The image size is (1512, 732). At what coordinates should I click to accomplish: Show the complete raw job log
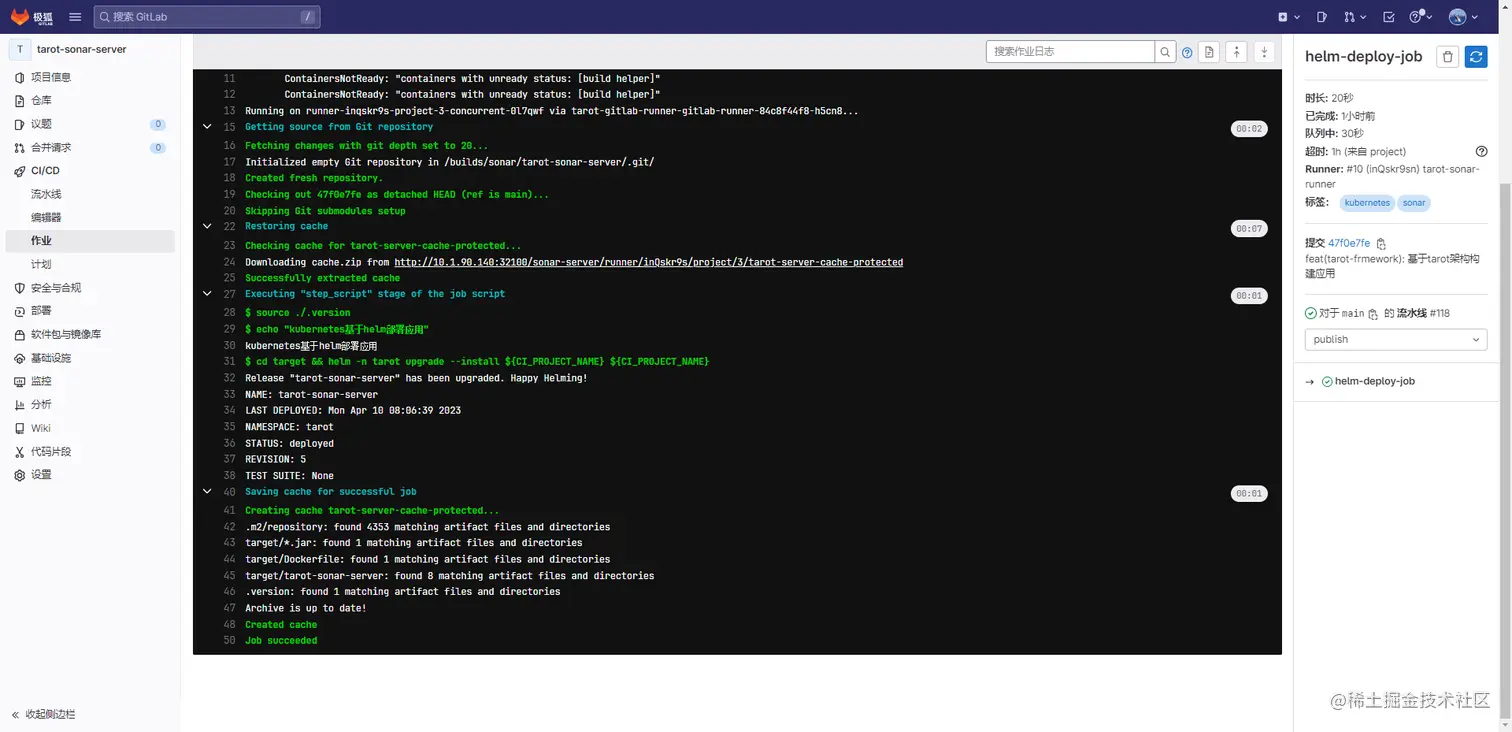point(1210,52)
